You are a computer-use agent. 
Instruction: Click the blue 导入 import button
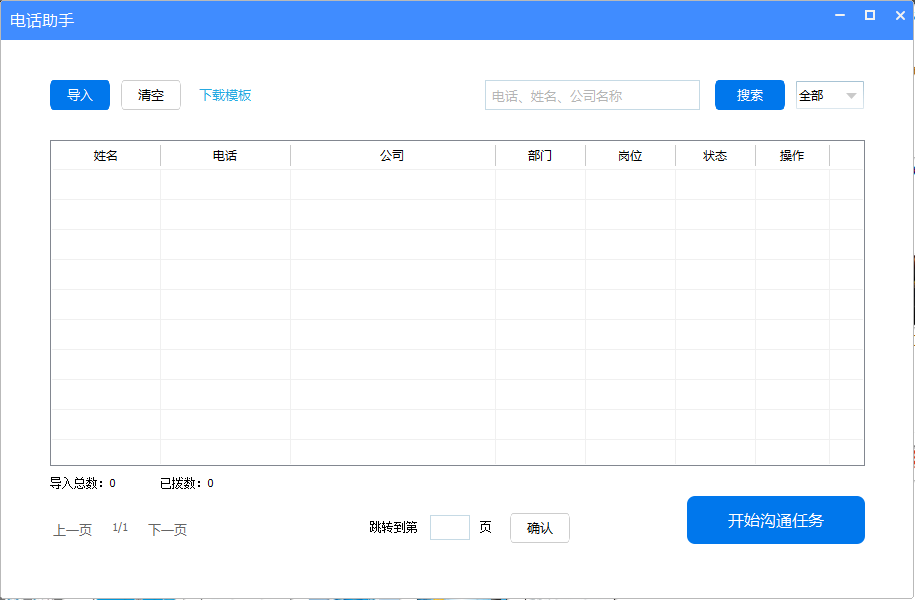[x=80, y=95]
